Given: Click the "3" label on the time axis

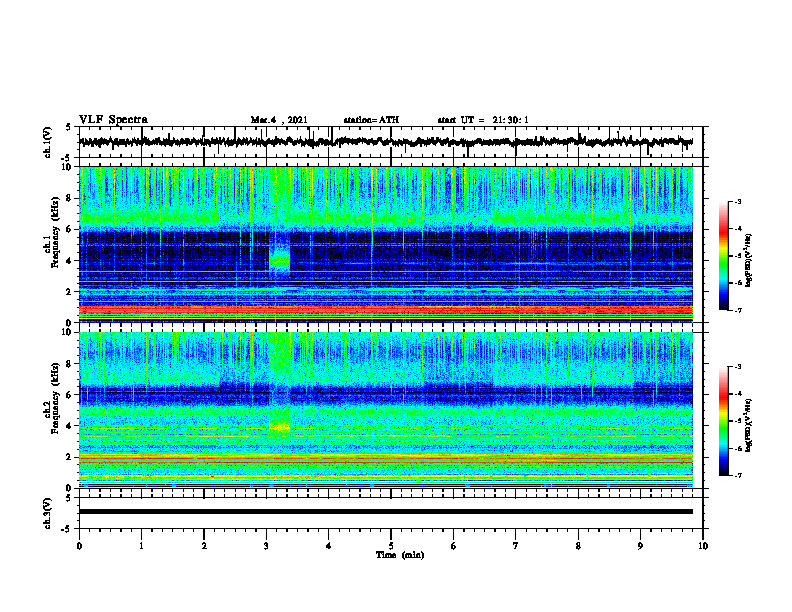Looking at the screenshot, I should (266, 546).
